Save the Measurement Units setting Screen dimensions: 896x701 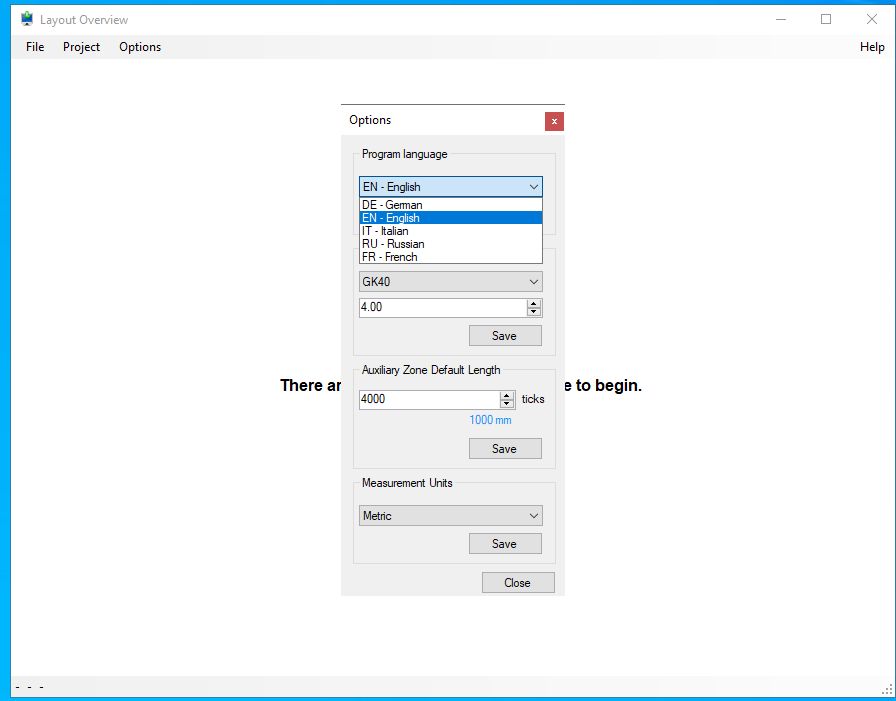505,543
